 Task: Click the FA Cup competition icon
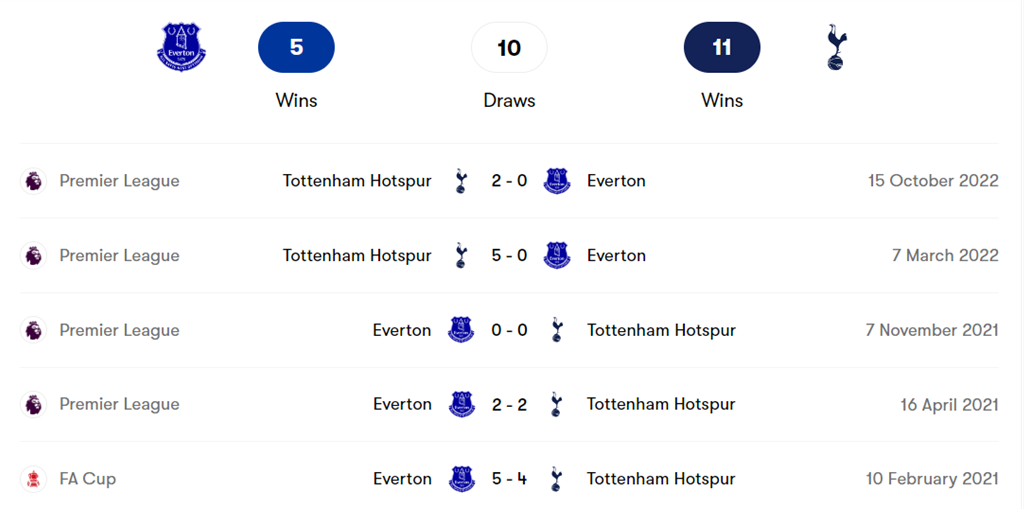coord(34,479)
